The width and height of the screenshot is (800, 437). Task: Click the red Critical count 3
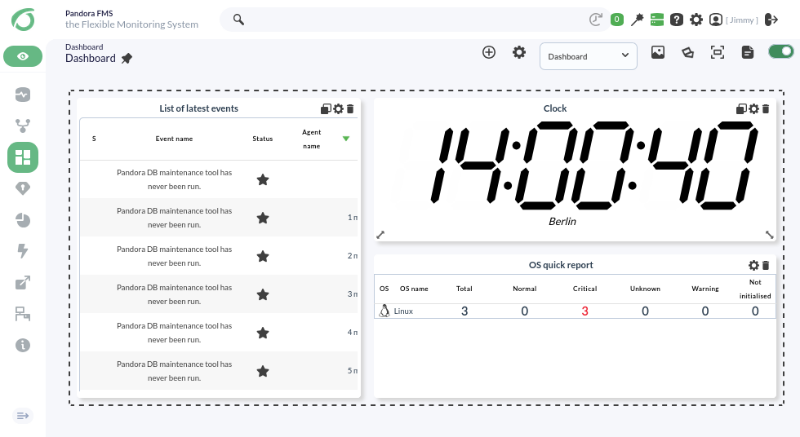pyautogui.click(x=585, y=311)
